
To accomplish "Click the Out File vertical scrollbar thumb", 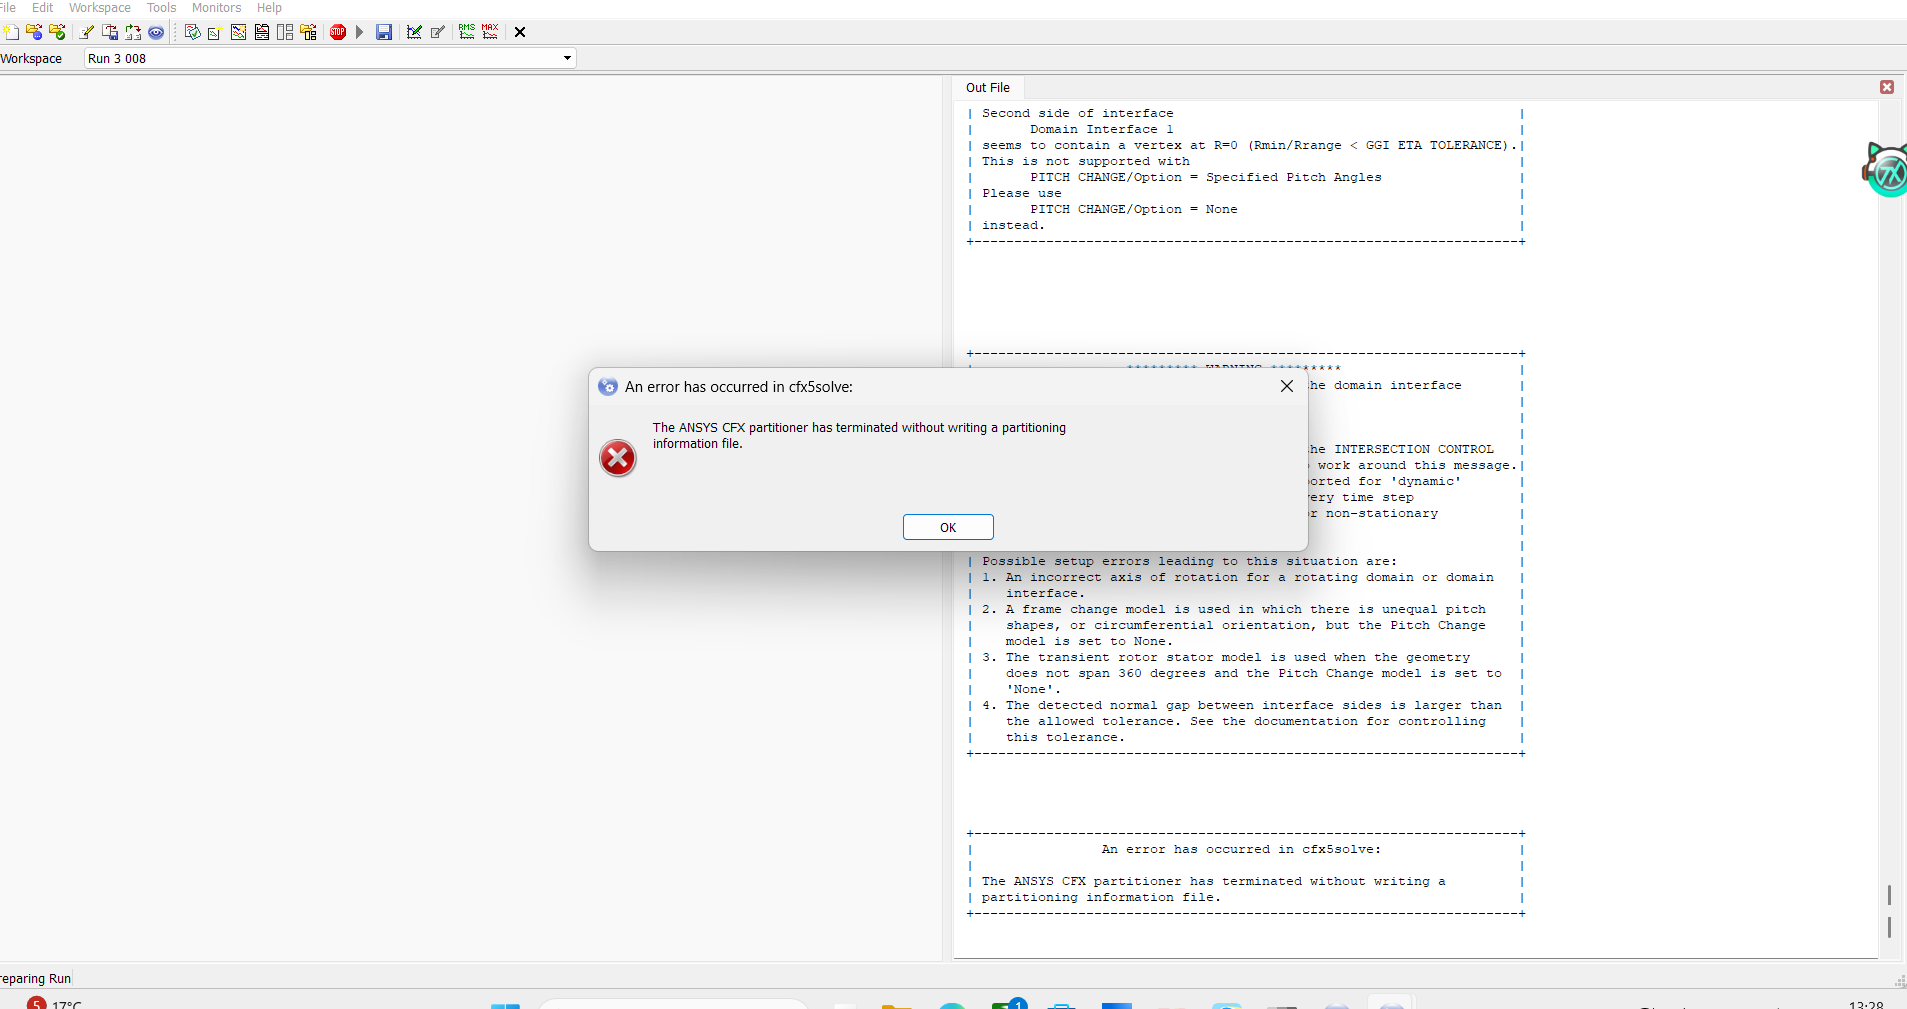I will [1889, 911].
